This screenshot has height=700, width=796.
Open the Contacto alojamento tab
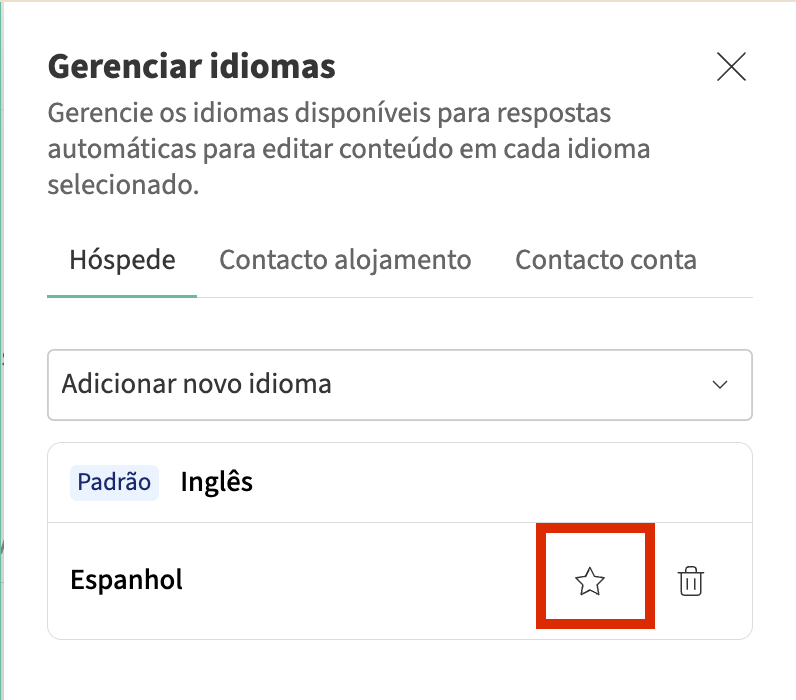[345, 260]
